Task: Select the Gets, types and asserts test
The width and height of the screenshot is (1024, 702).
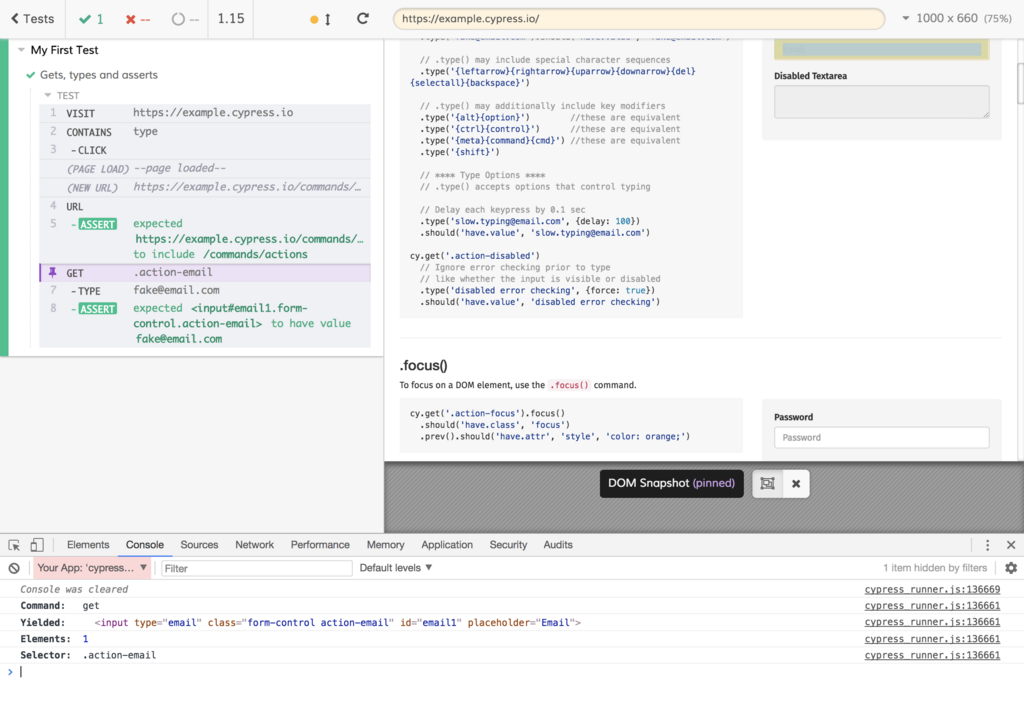Action: 99,74
